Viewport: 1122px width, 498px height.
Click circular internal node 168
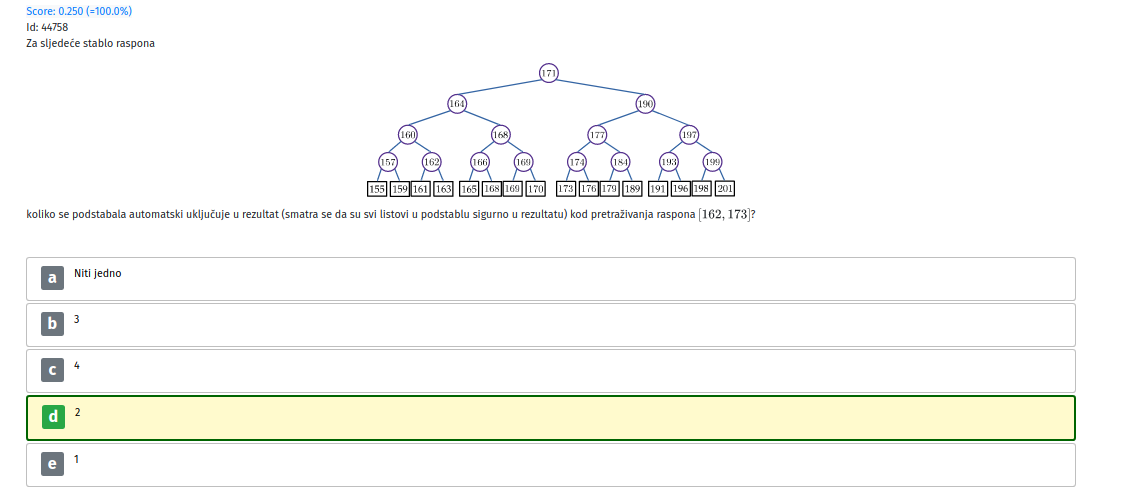click(501, 135)
